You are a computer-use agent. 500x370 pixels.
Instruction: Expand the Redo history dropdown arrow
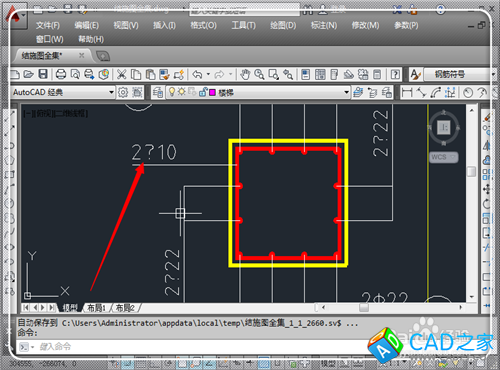pos(230,74)
